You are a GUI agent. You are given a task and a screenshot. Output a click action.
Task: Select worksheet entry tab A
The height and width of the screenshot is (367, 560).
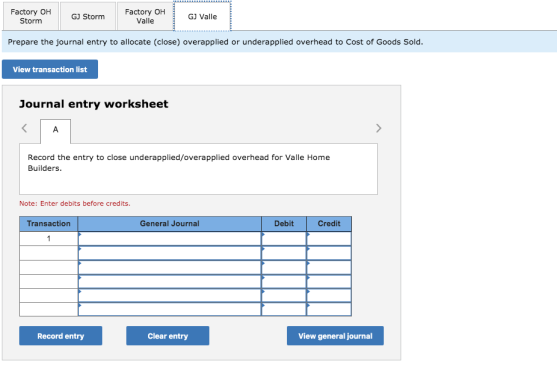click(55, 130)
